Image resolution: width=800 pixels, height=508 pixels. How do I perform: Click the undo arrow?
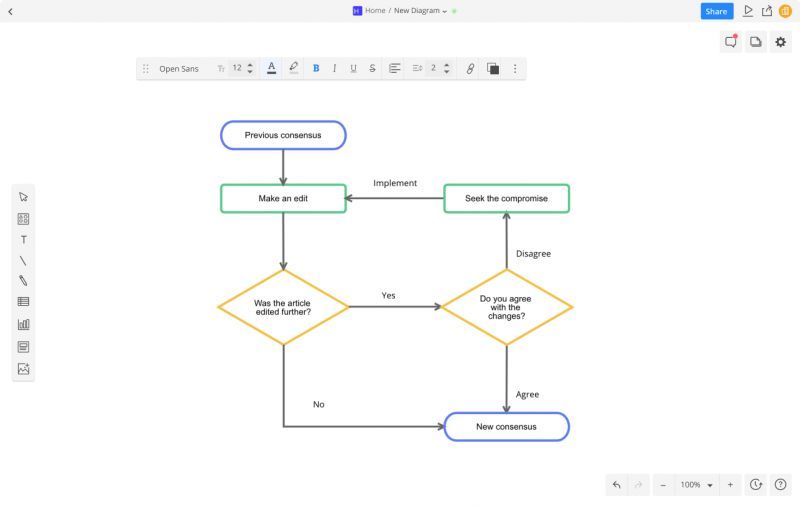617,485
